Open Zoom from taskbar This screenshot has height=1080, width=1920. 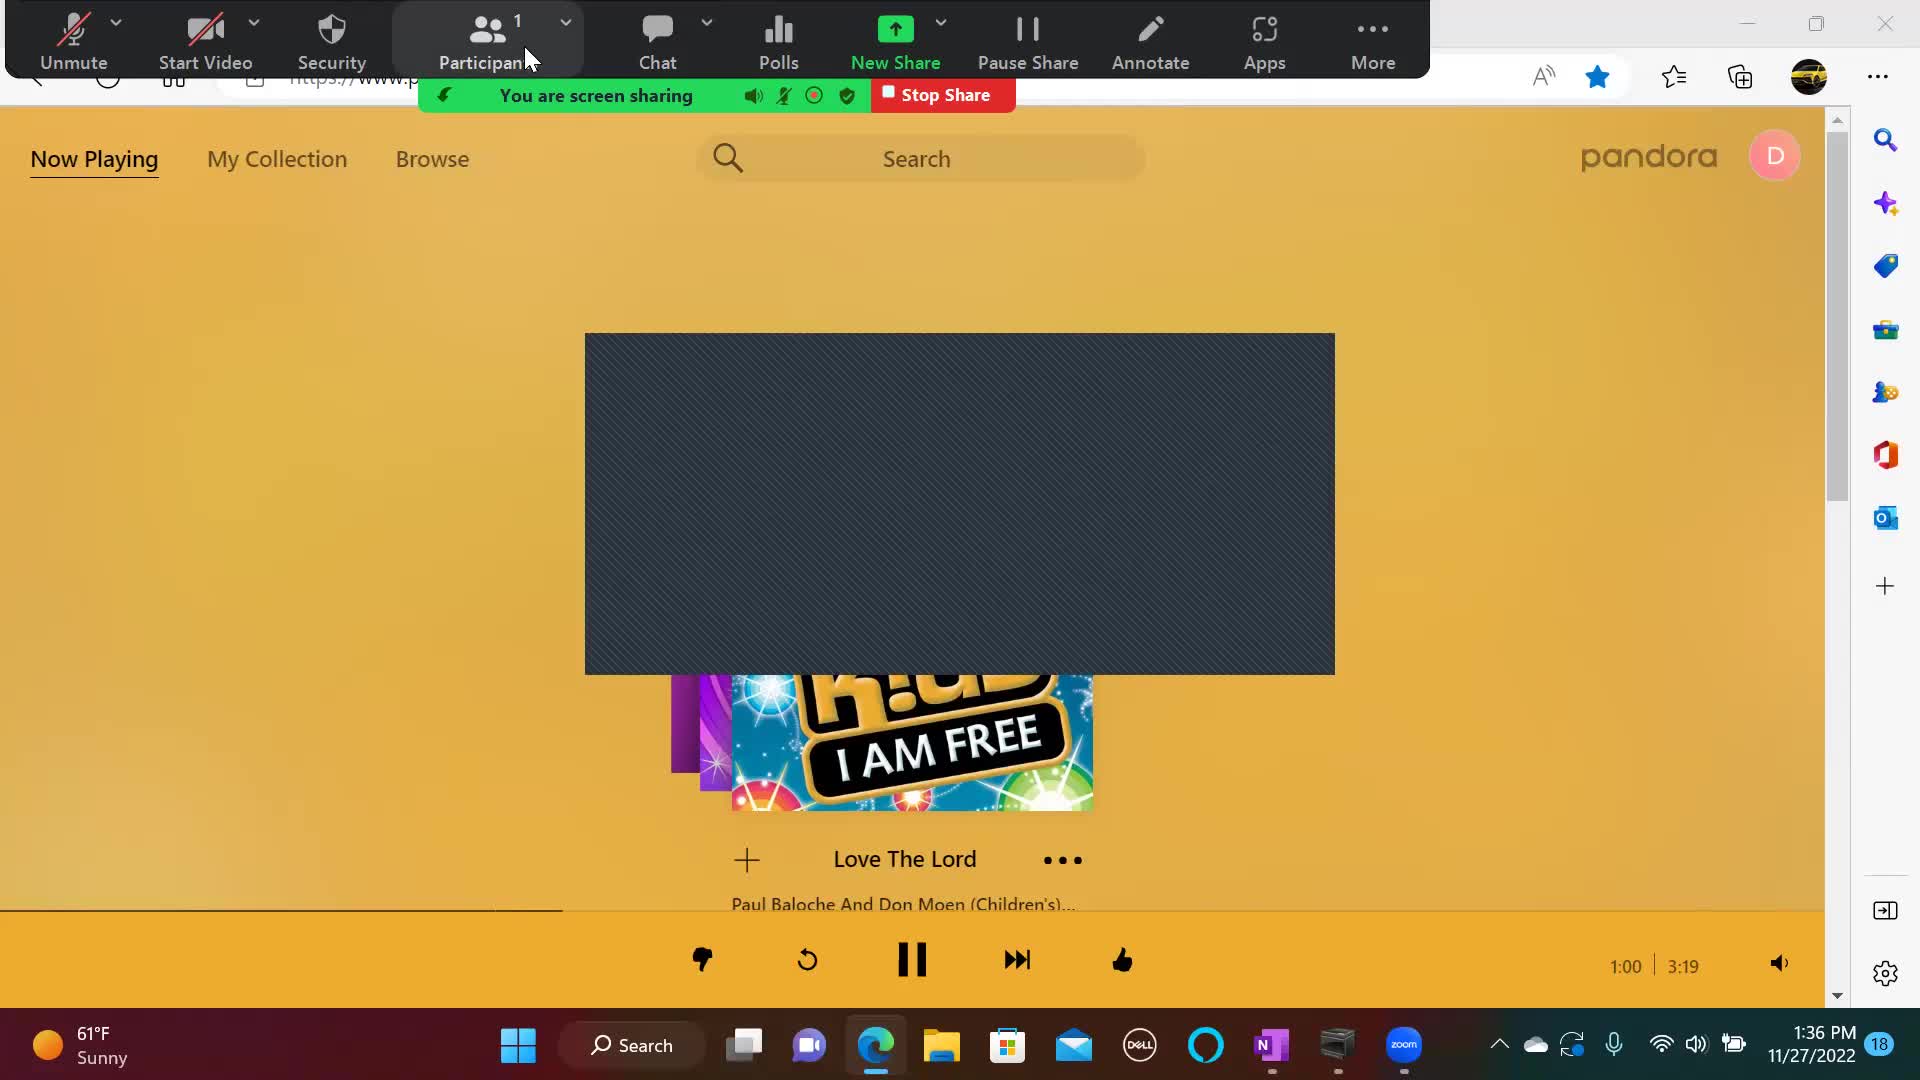tap(1404, 1045)
